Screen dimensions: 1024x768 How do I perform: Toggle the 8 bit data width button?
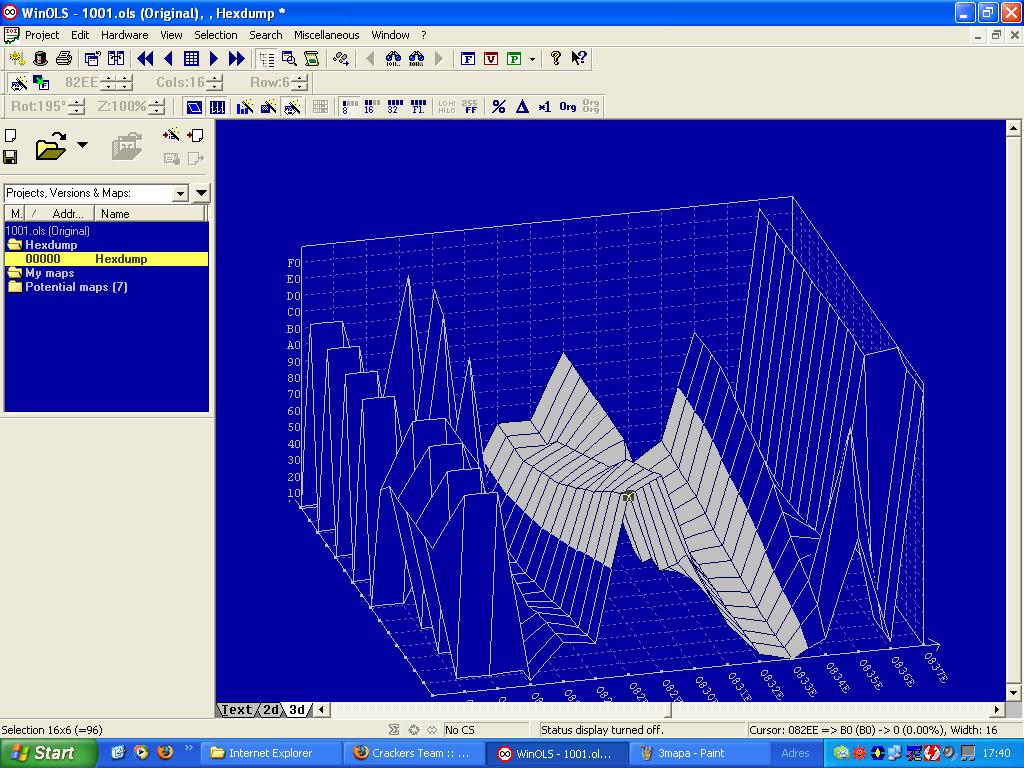pyautogui.click(x=350, y=106)
